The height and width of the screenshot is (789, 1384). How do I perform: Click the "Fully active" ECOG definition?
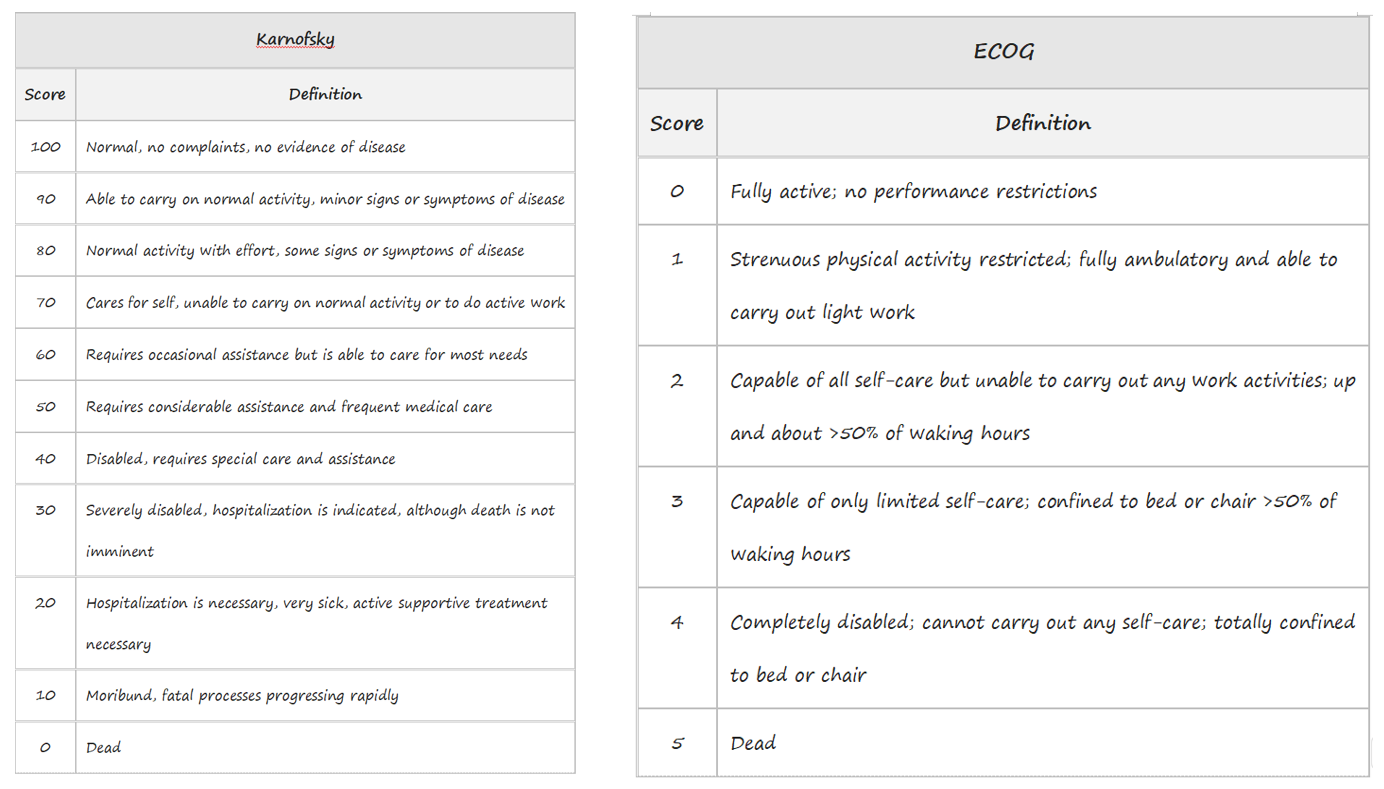tap(913, 191)
